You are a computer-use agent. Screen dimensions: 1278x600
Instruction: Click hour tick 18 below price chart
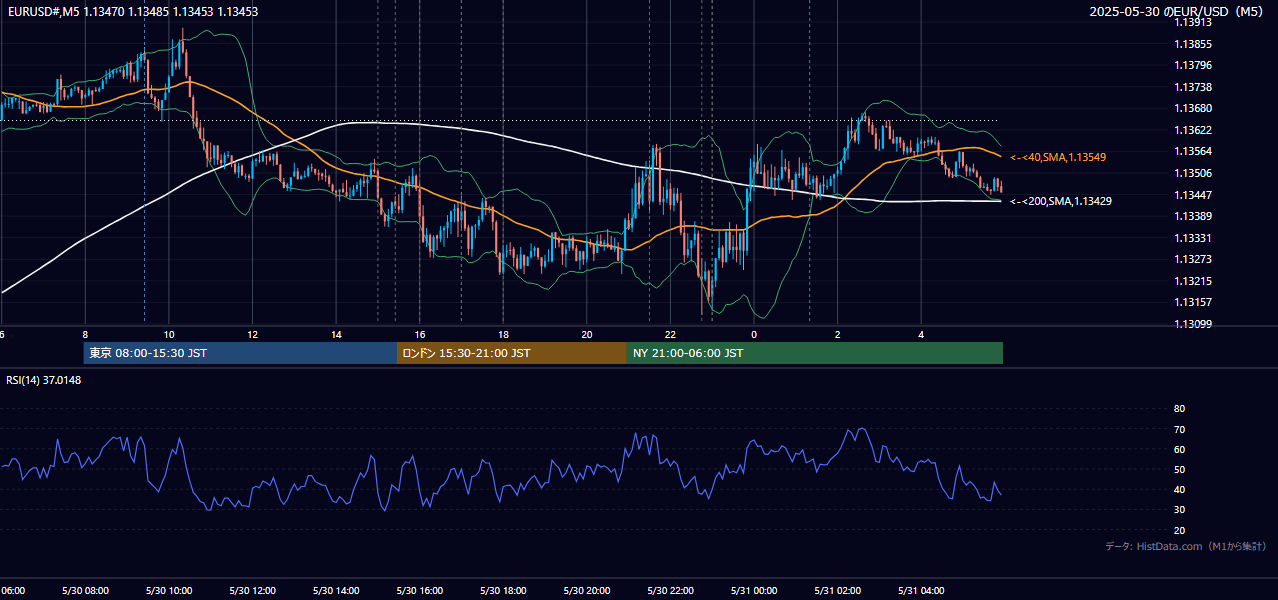pos(503,334)
